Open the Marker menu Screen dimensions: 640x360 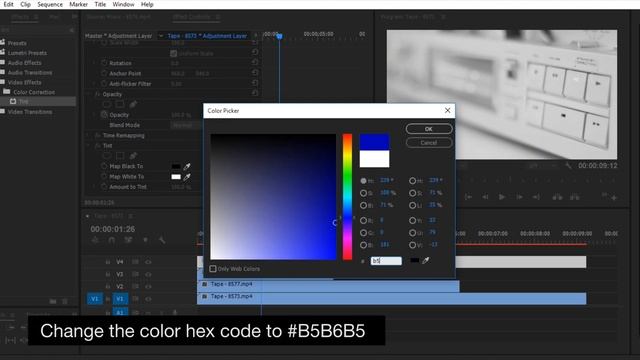(x=78, y=4)
